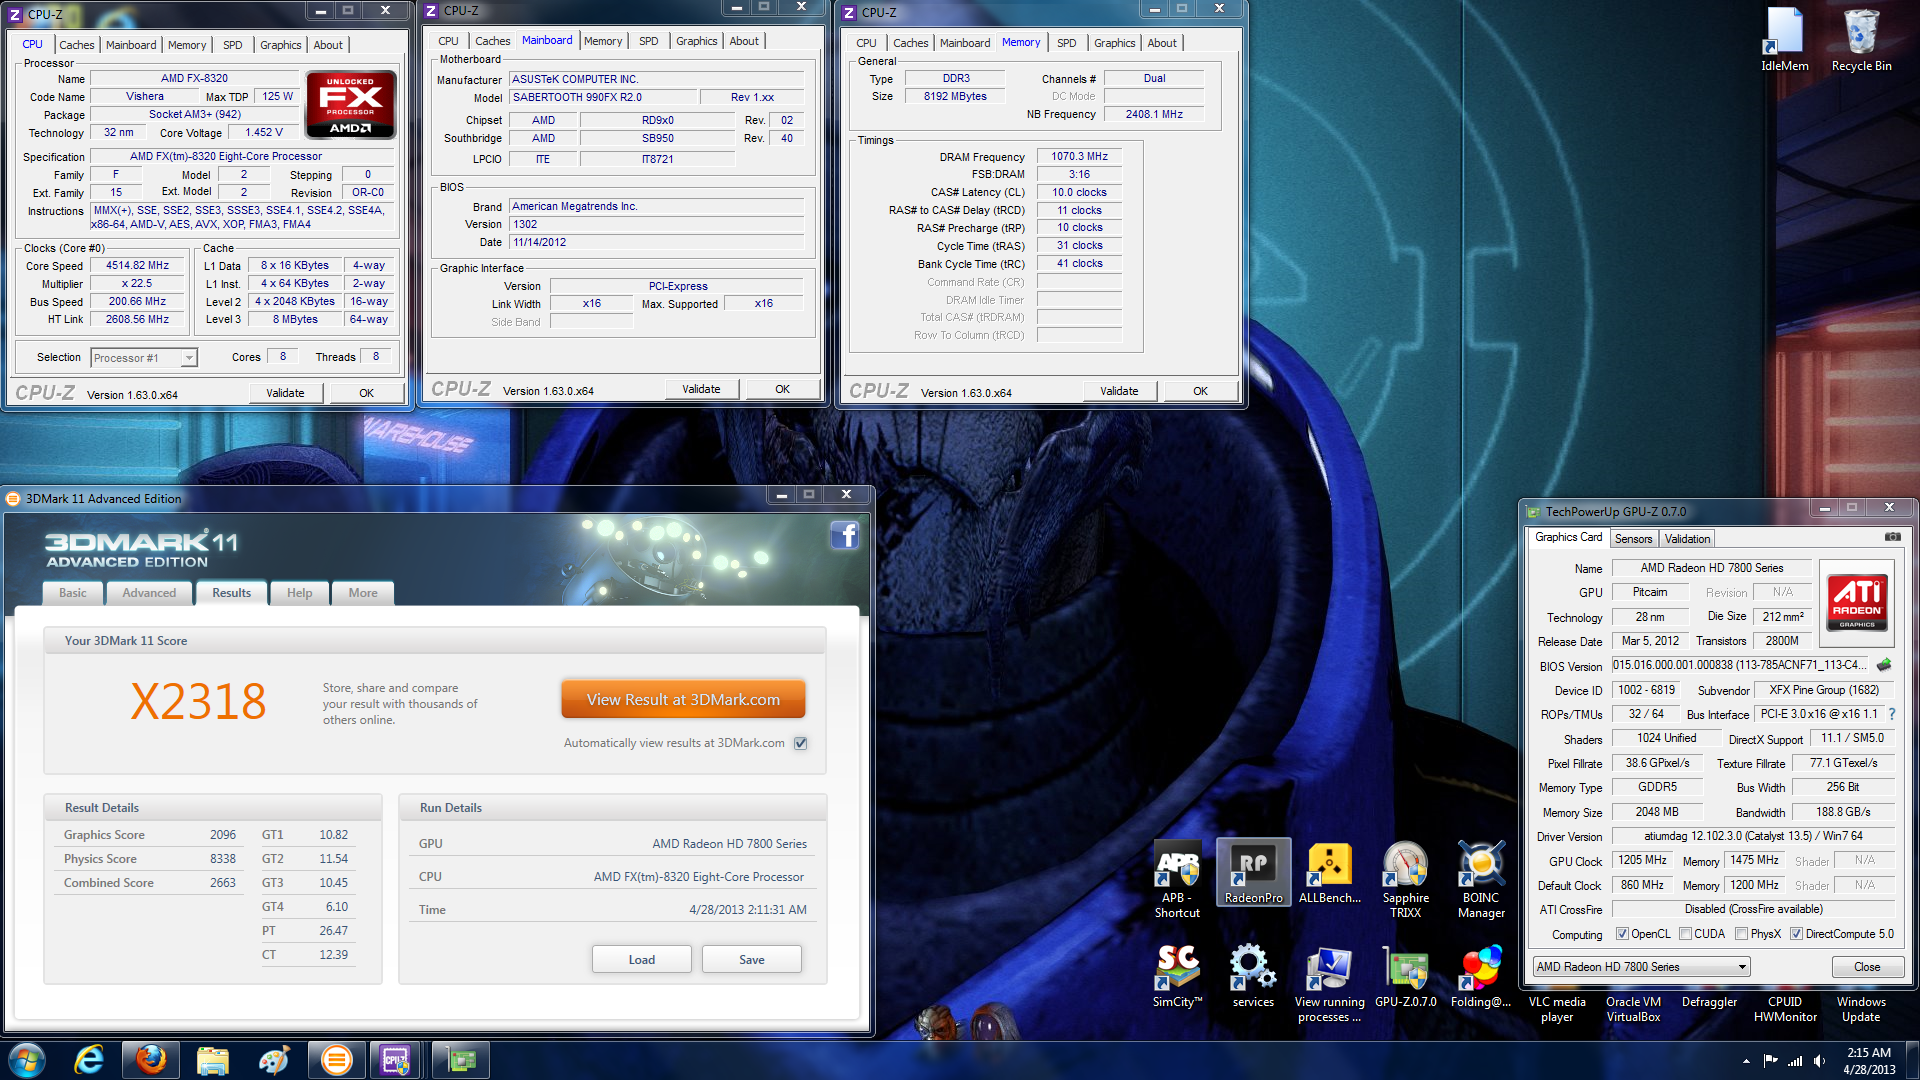Click the volume speaker tray icon
The height and width of the screenshot is (1080, 1920).
tap(1819, 1061)
